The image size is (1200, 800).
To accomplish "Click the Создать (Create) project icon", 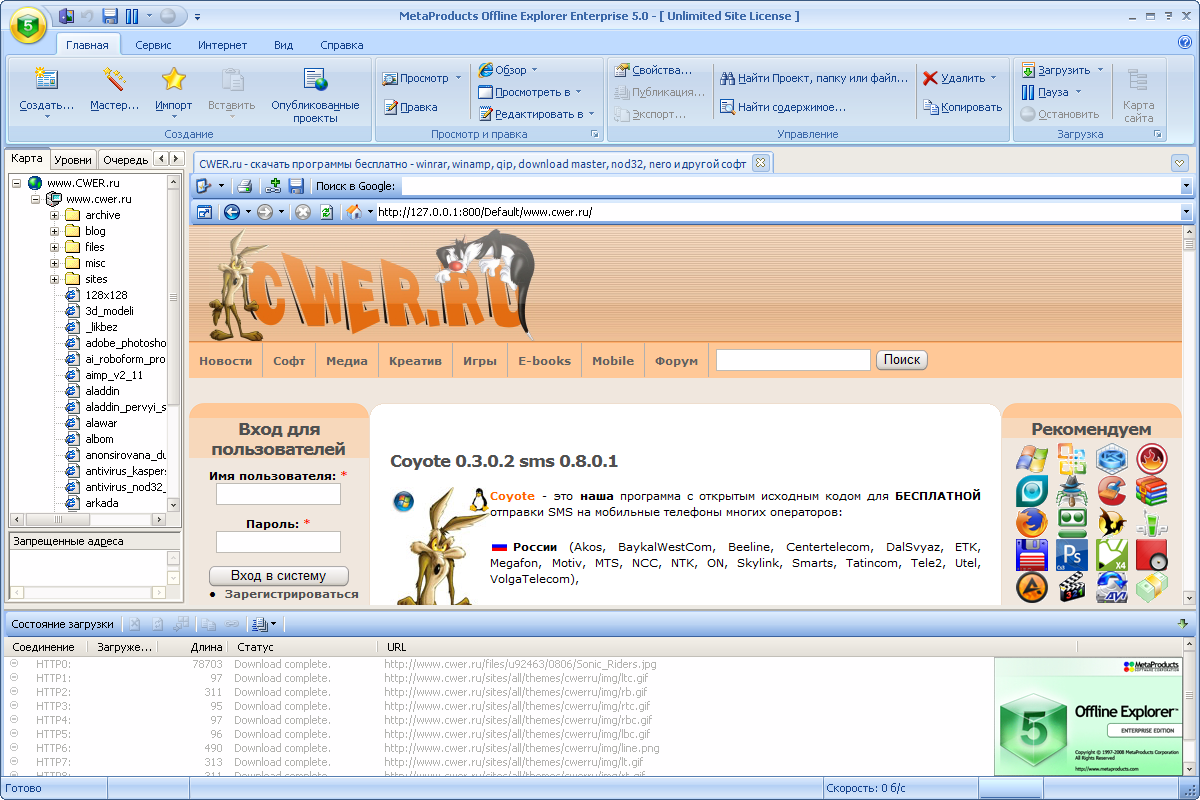I will point(46,80).
